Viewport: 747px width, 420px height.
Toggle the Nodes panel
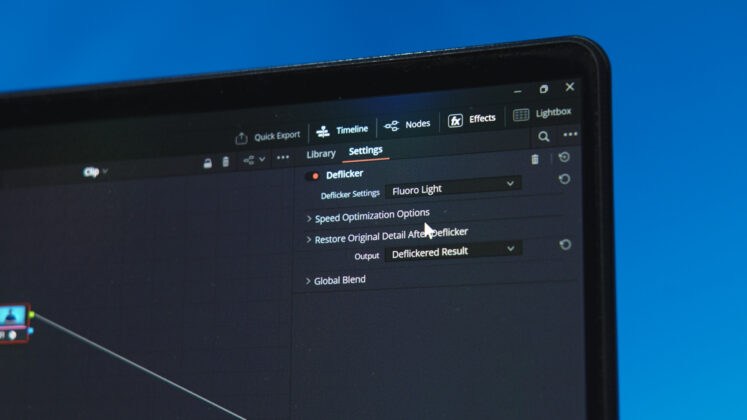(x=407, y=125)
